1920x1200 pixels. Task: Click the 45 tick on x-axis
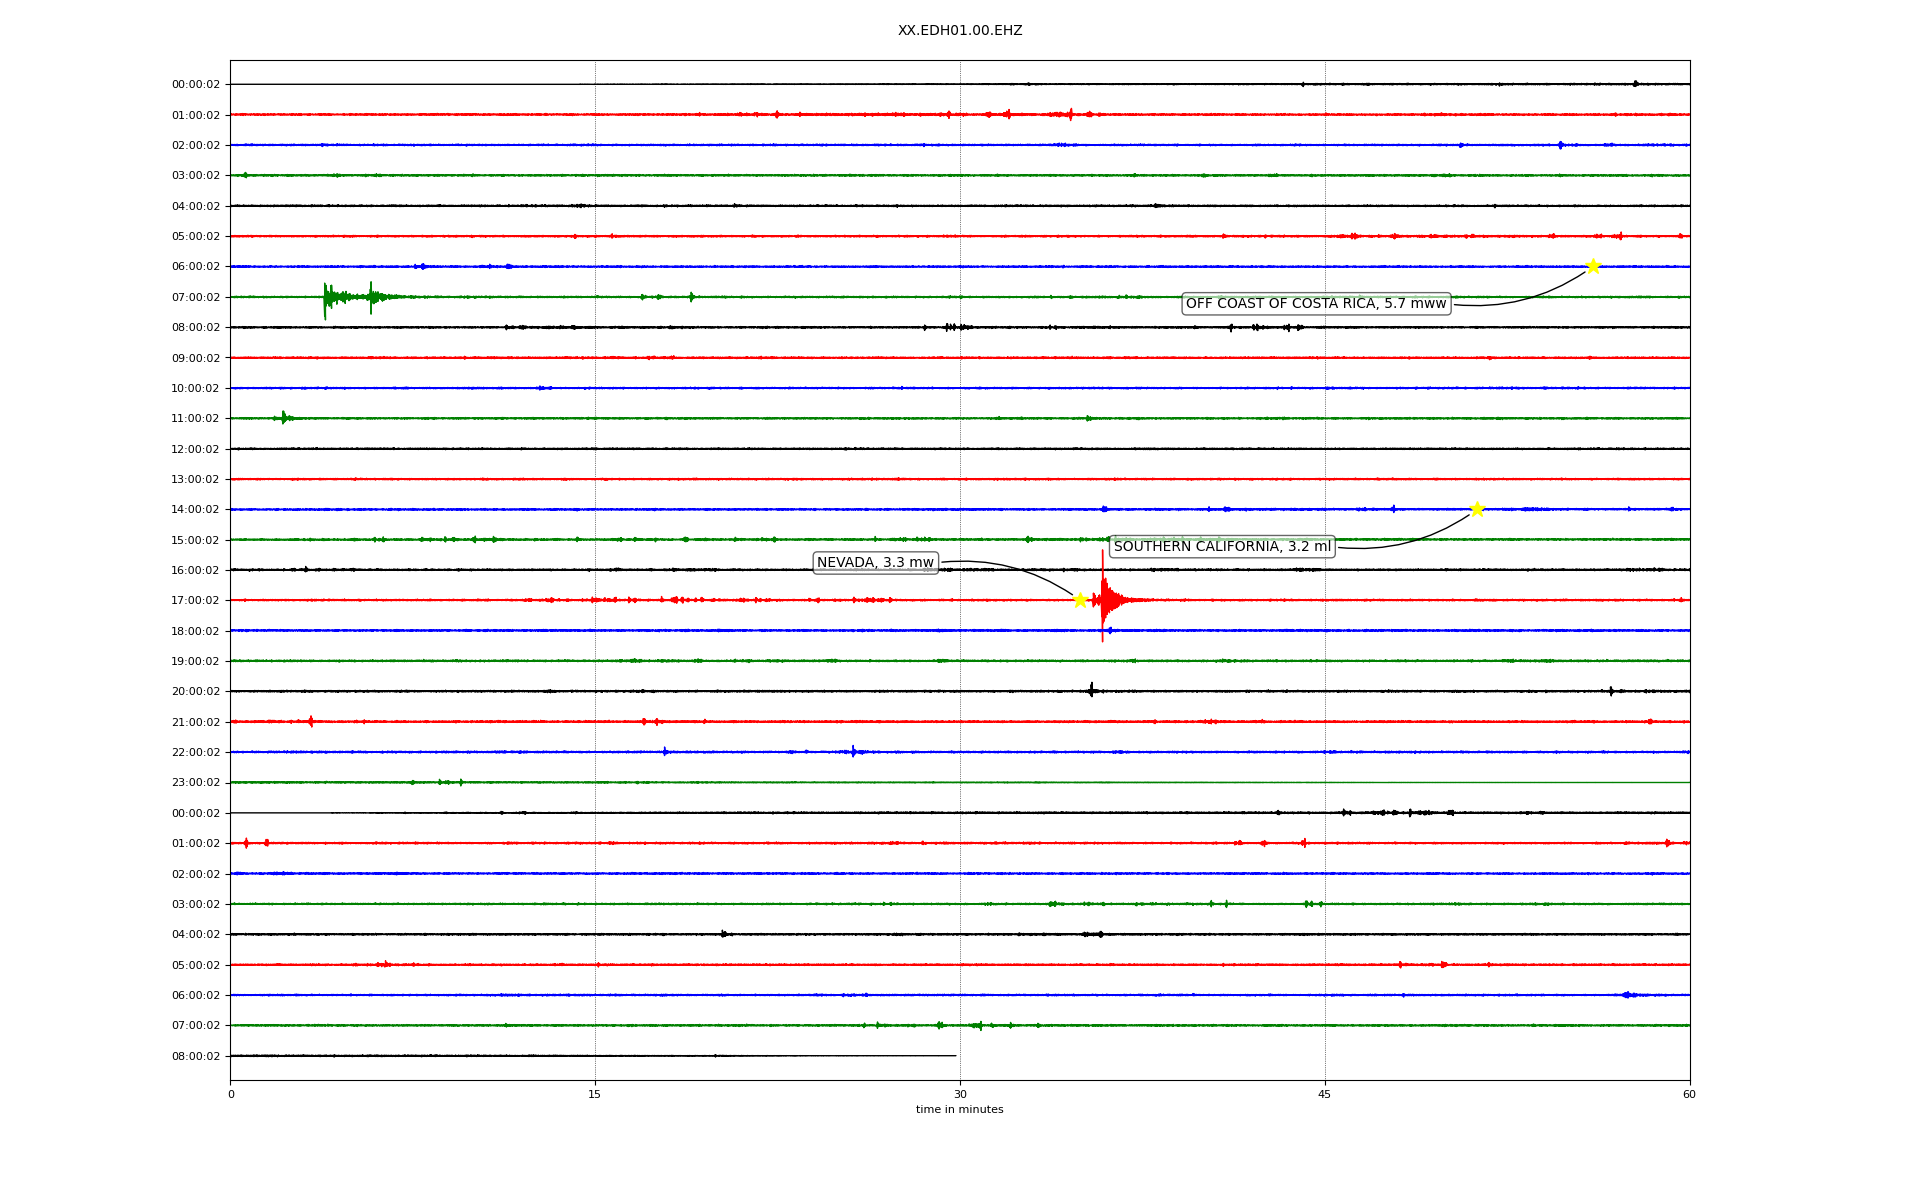point(1324,1094)
